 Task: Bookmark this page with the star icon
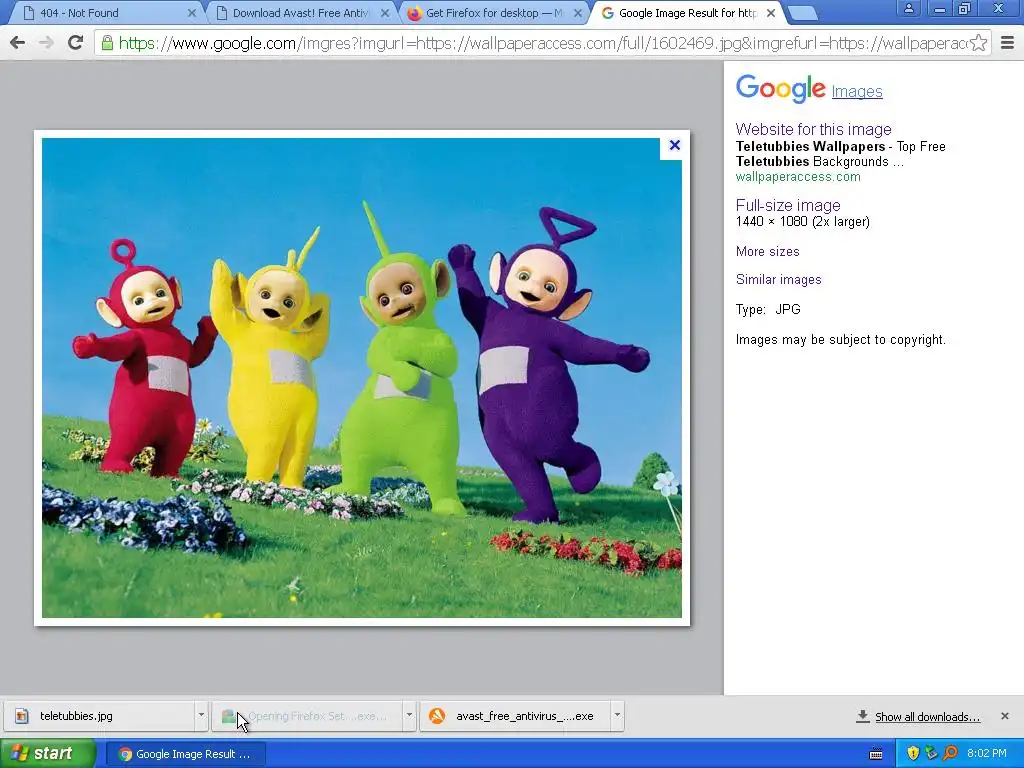click(978, 43)
